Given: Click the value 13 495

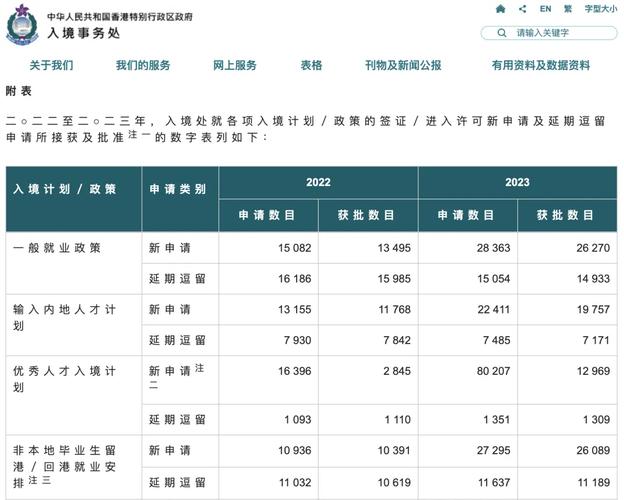Looking at the screenshot, I should [x=394, y=248].
